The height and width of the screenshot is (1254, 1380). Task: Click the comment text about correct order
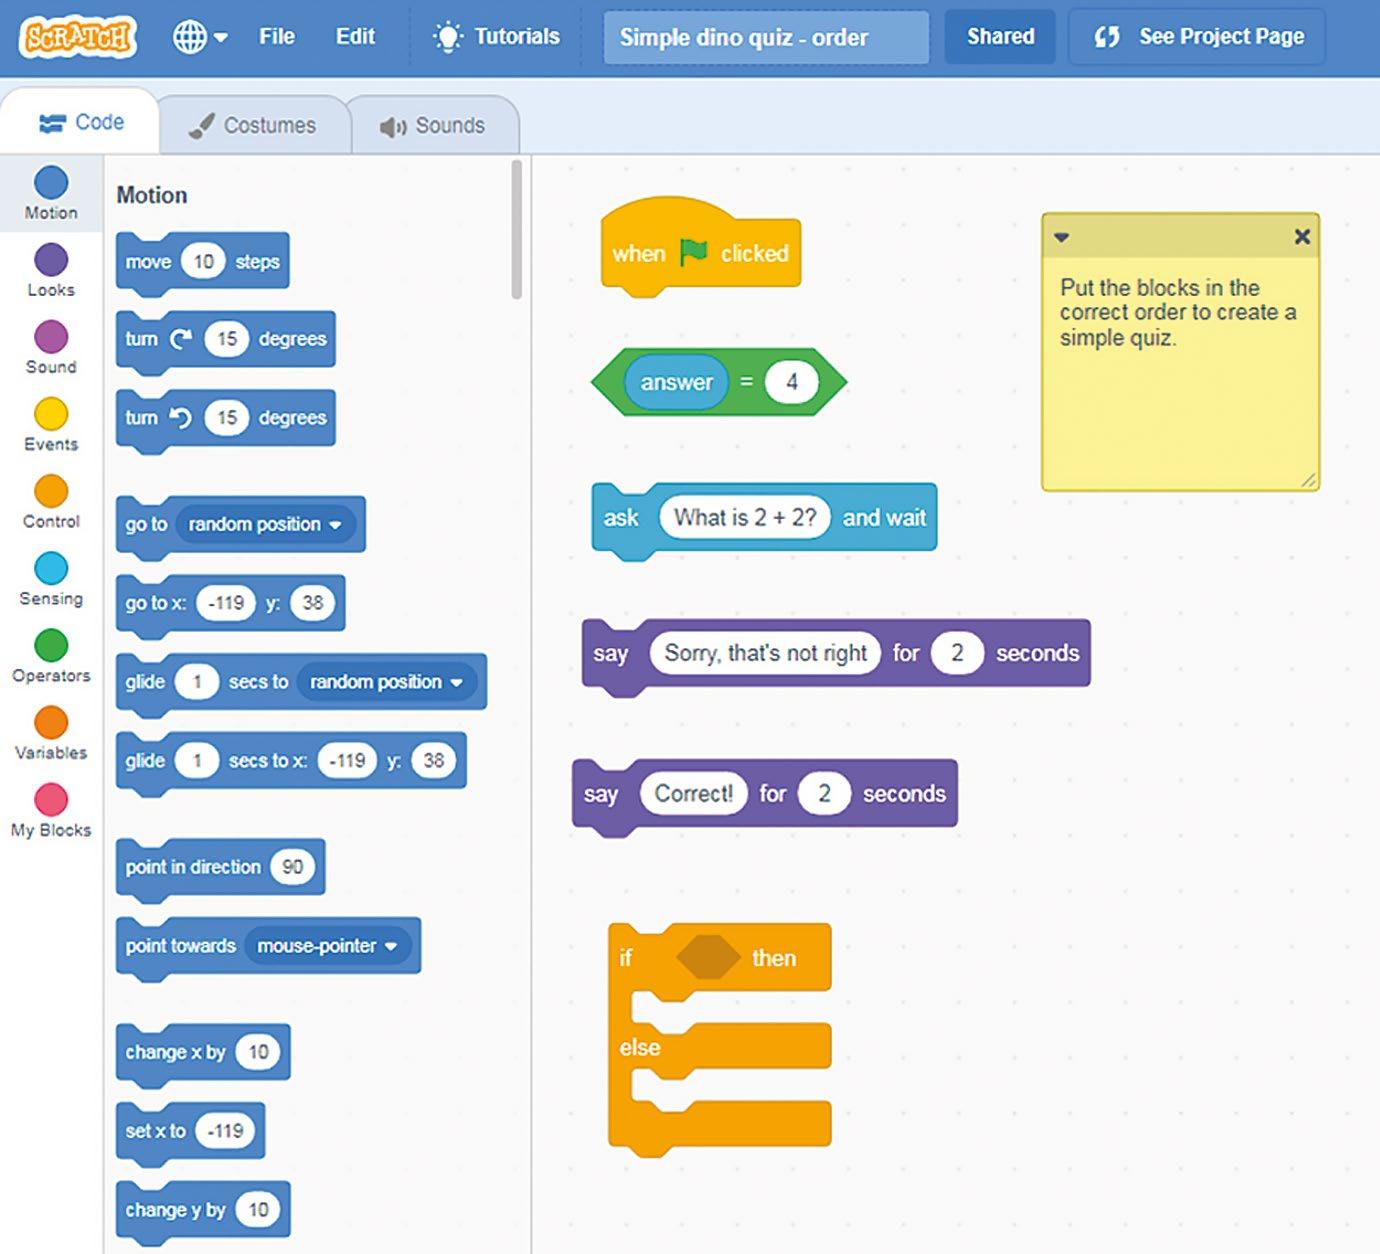[1177, 312]
